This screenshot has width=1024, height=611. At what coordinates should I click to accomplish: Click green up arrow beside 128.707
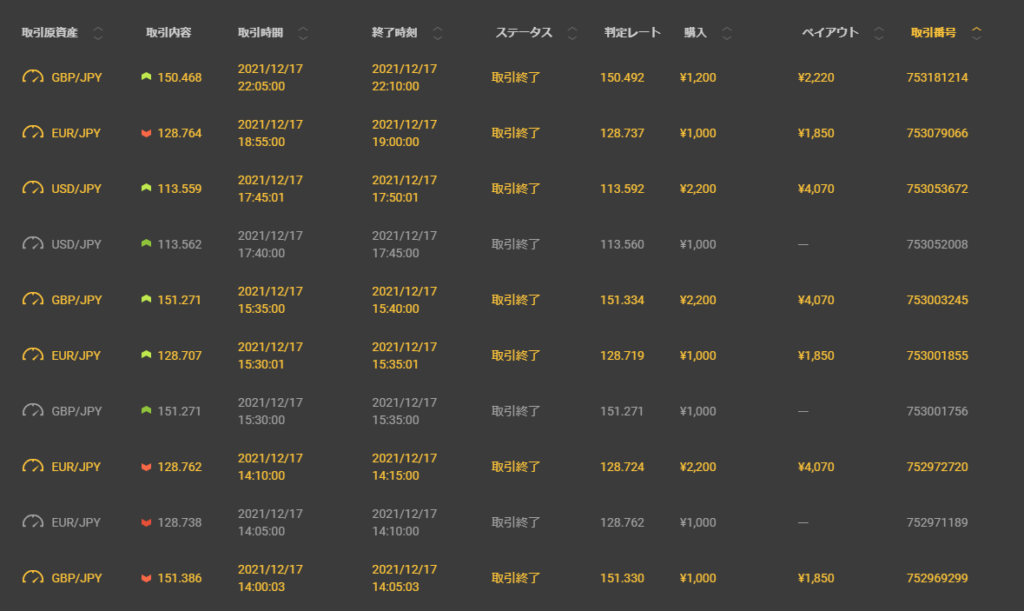tap(146, 355)
